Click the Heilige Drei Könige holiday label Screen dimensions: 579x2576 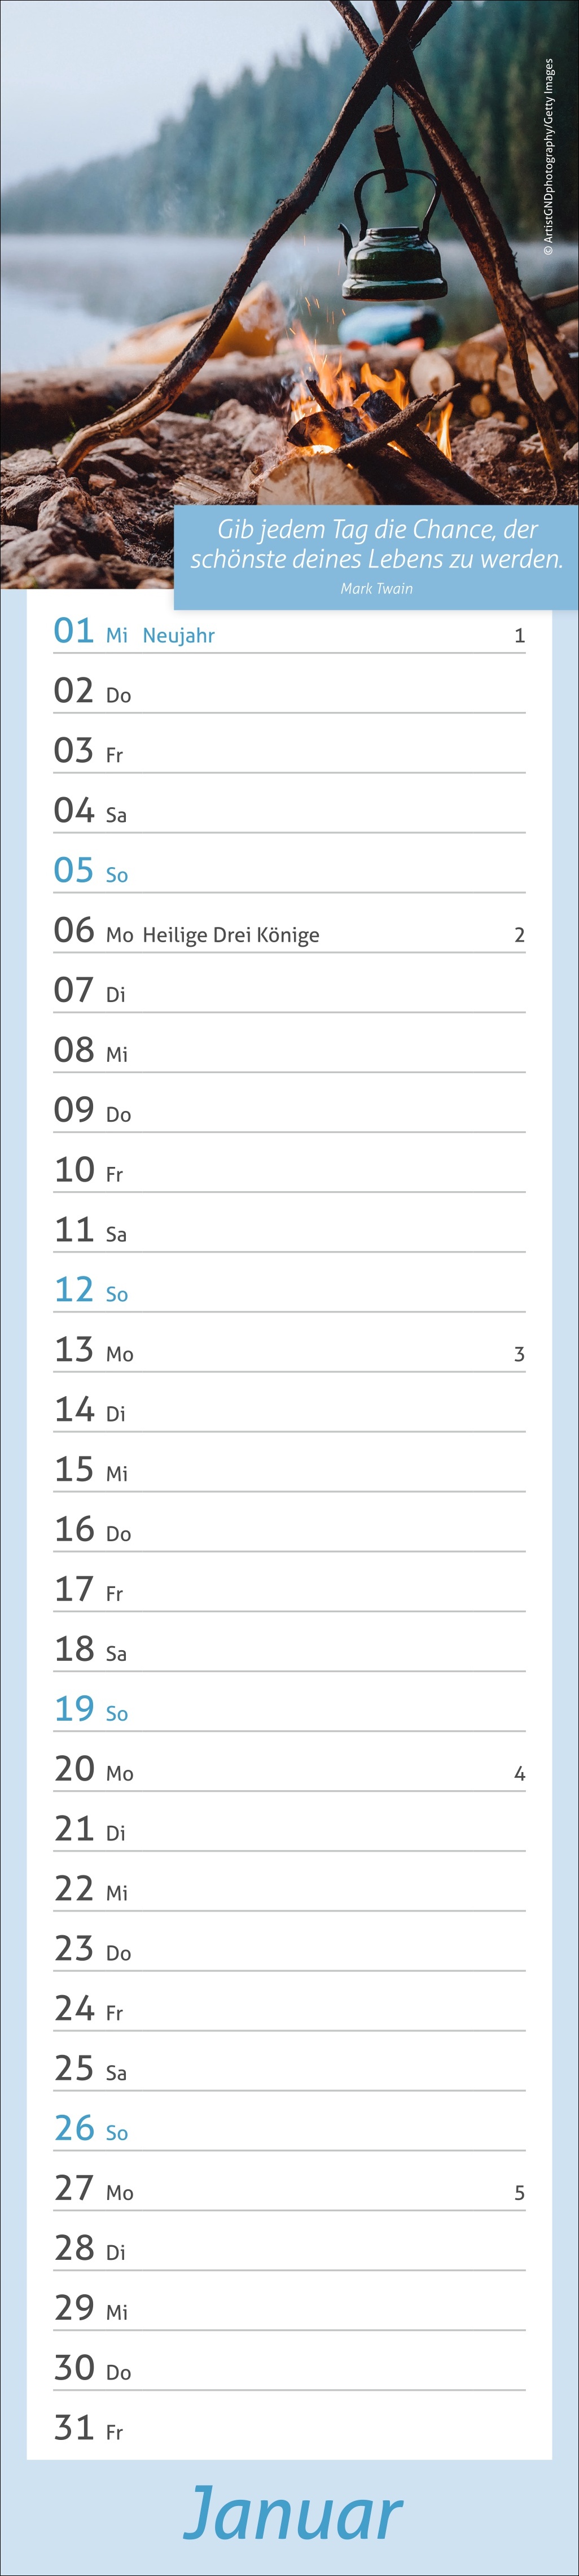(231, 935)
